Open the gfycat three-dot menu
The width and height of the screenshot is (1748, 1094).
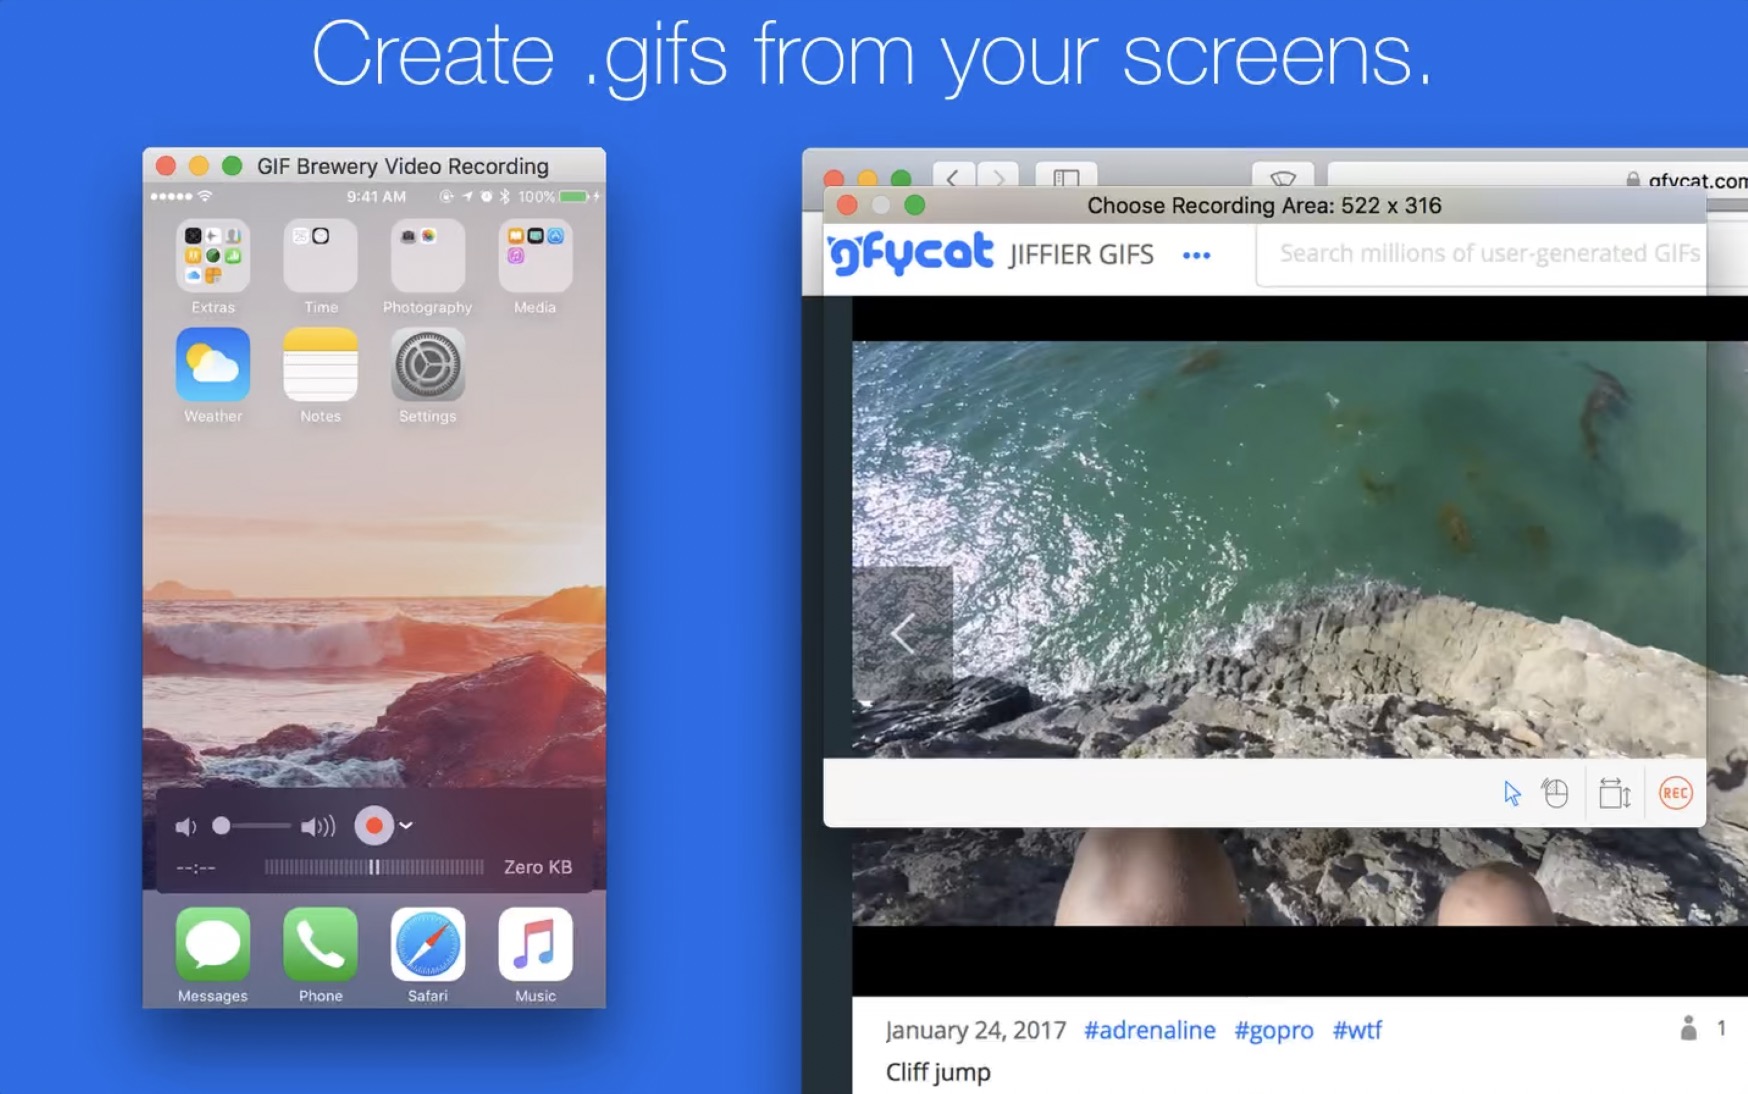click(1197, 256)
